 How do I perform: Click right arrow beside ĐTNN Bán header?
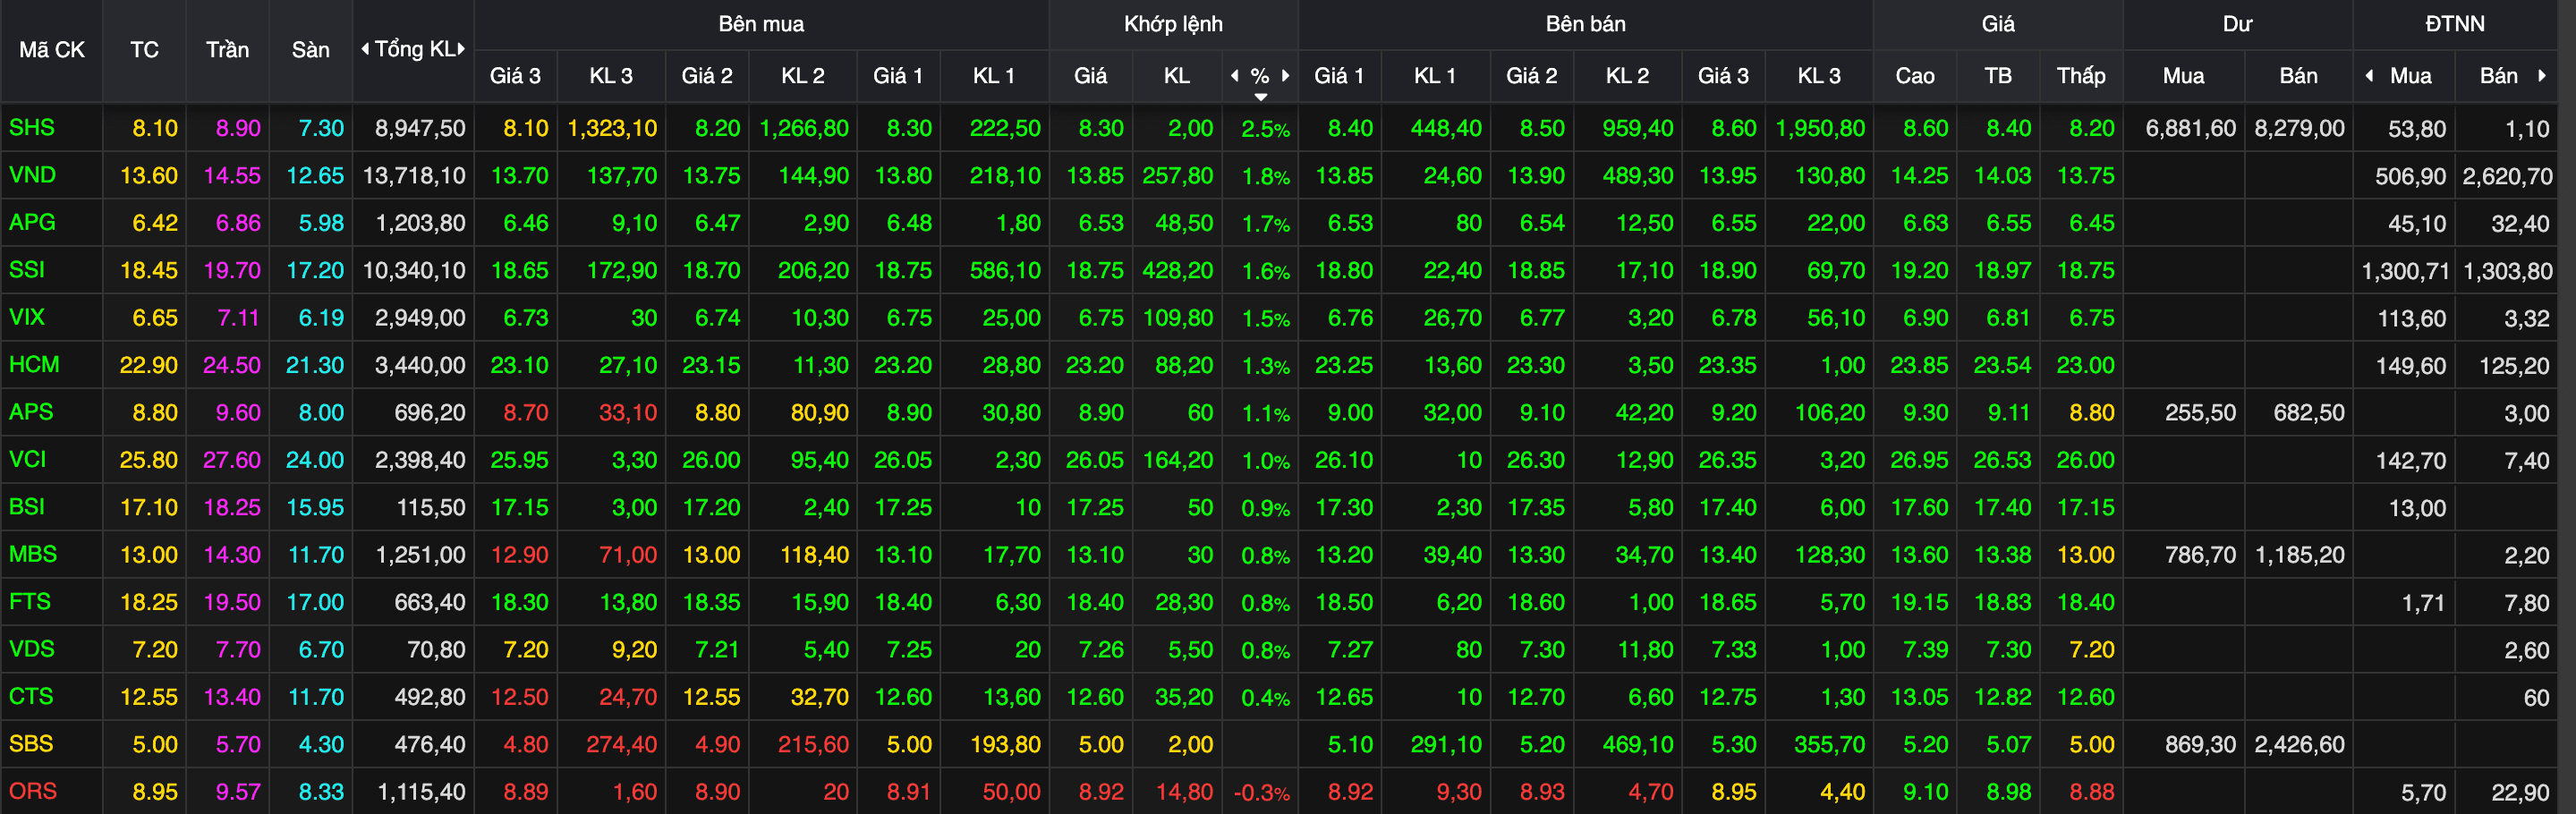click(2541, 76)
